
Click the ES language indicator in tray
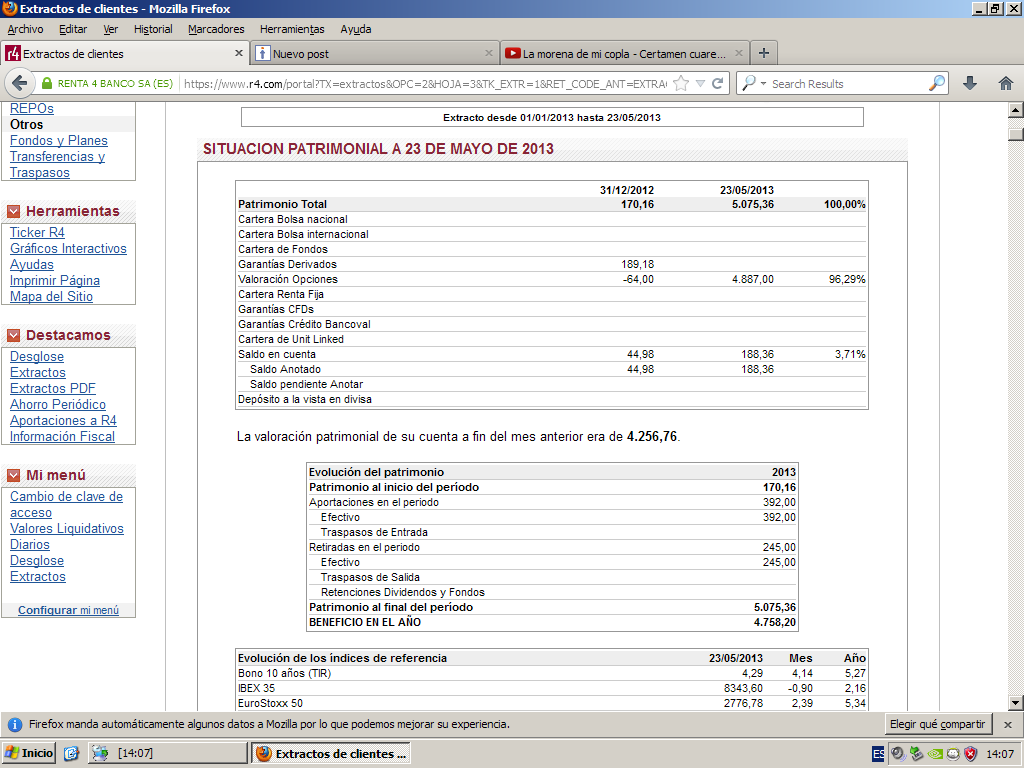coord(878,754)
